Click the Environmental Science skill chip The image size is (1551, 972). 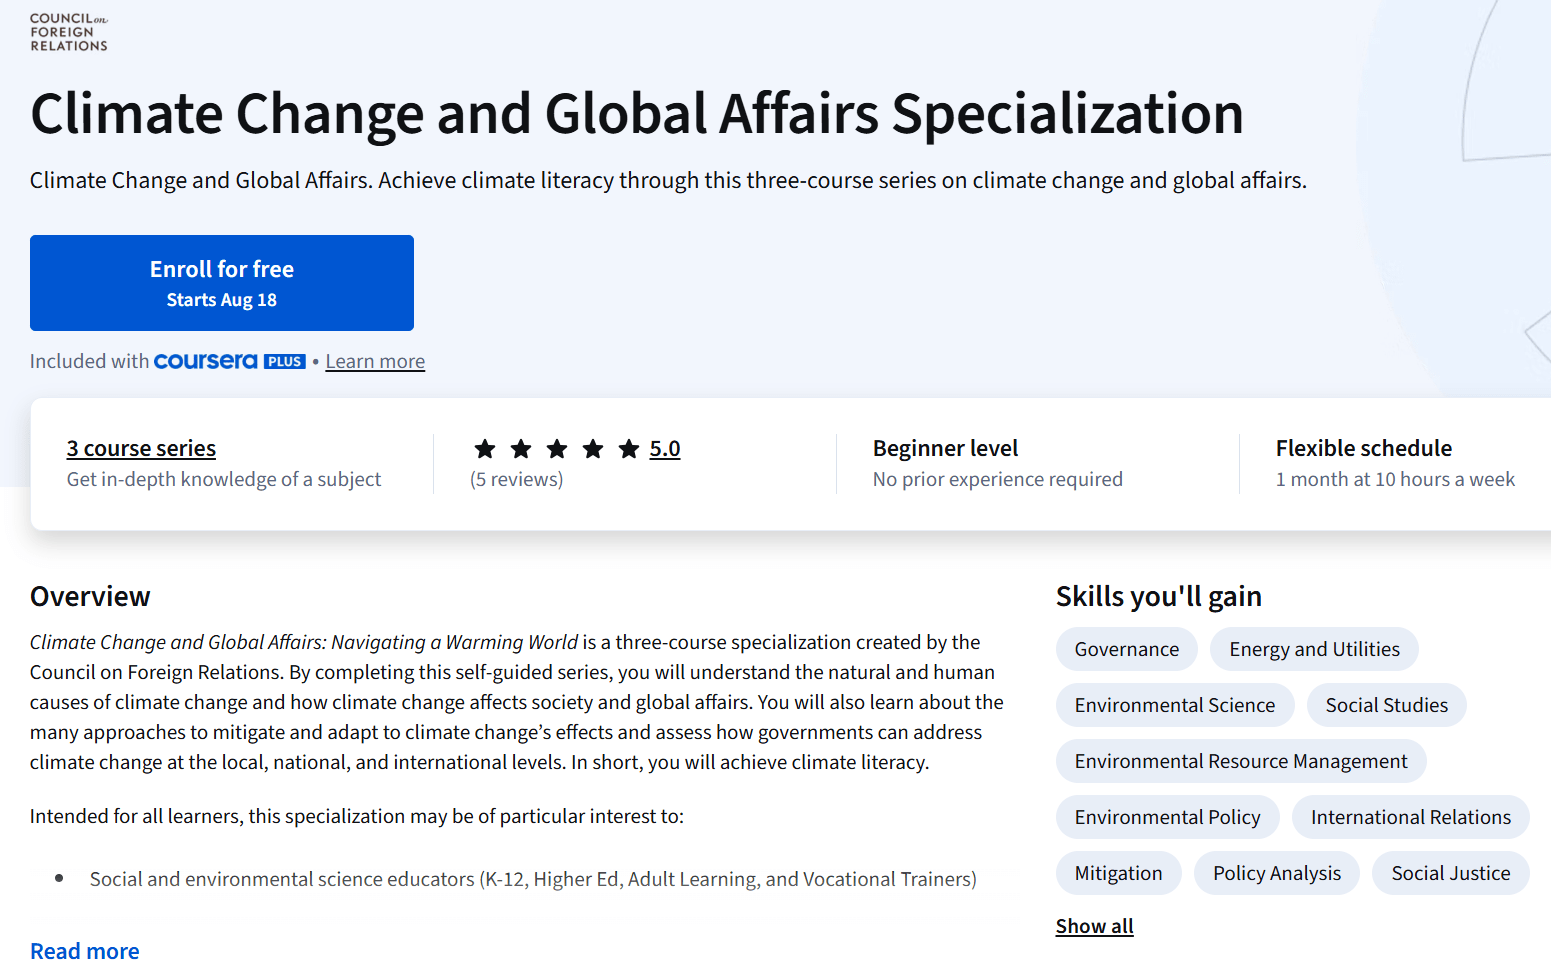point(1174,705)
